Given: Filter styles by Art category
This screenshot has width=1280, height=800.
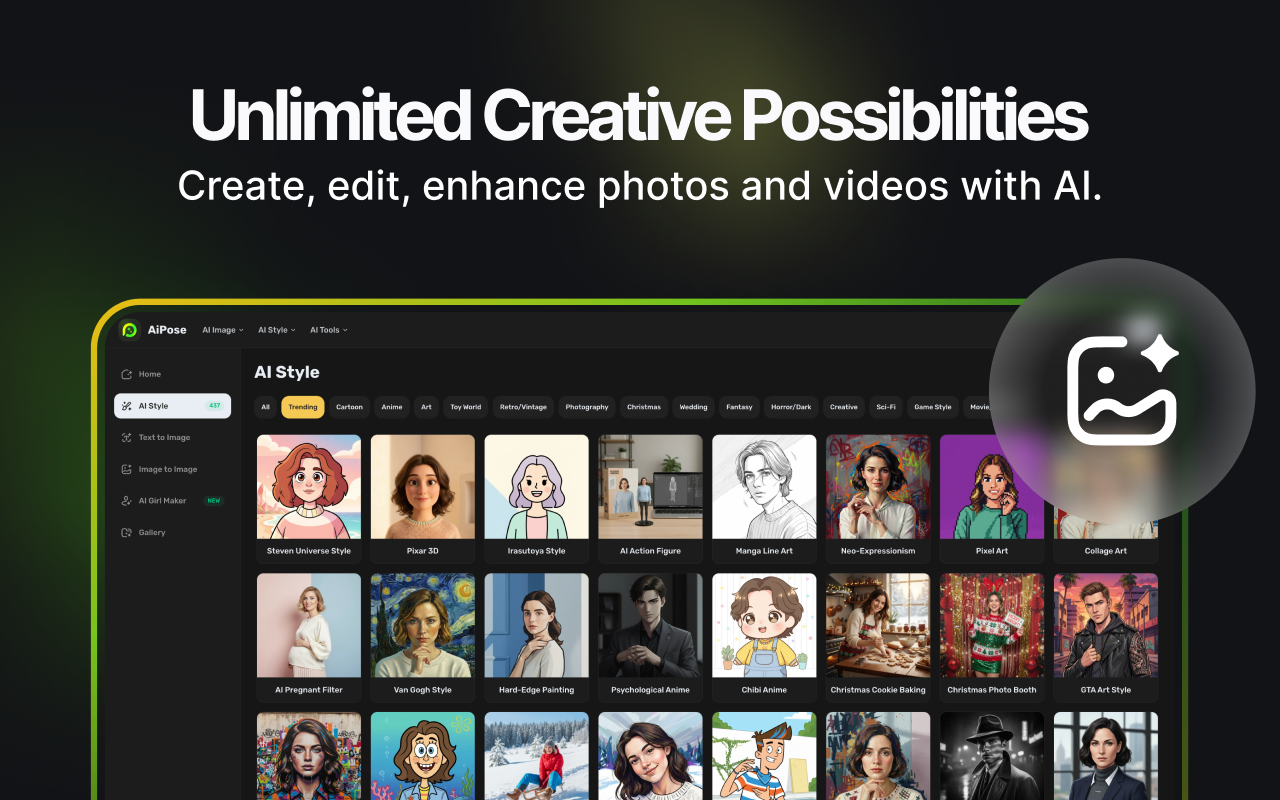Looking at the screenshot, I should 427,407.
